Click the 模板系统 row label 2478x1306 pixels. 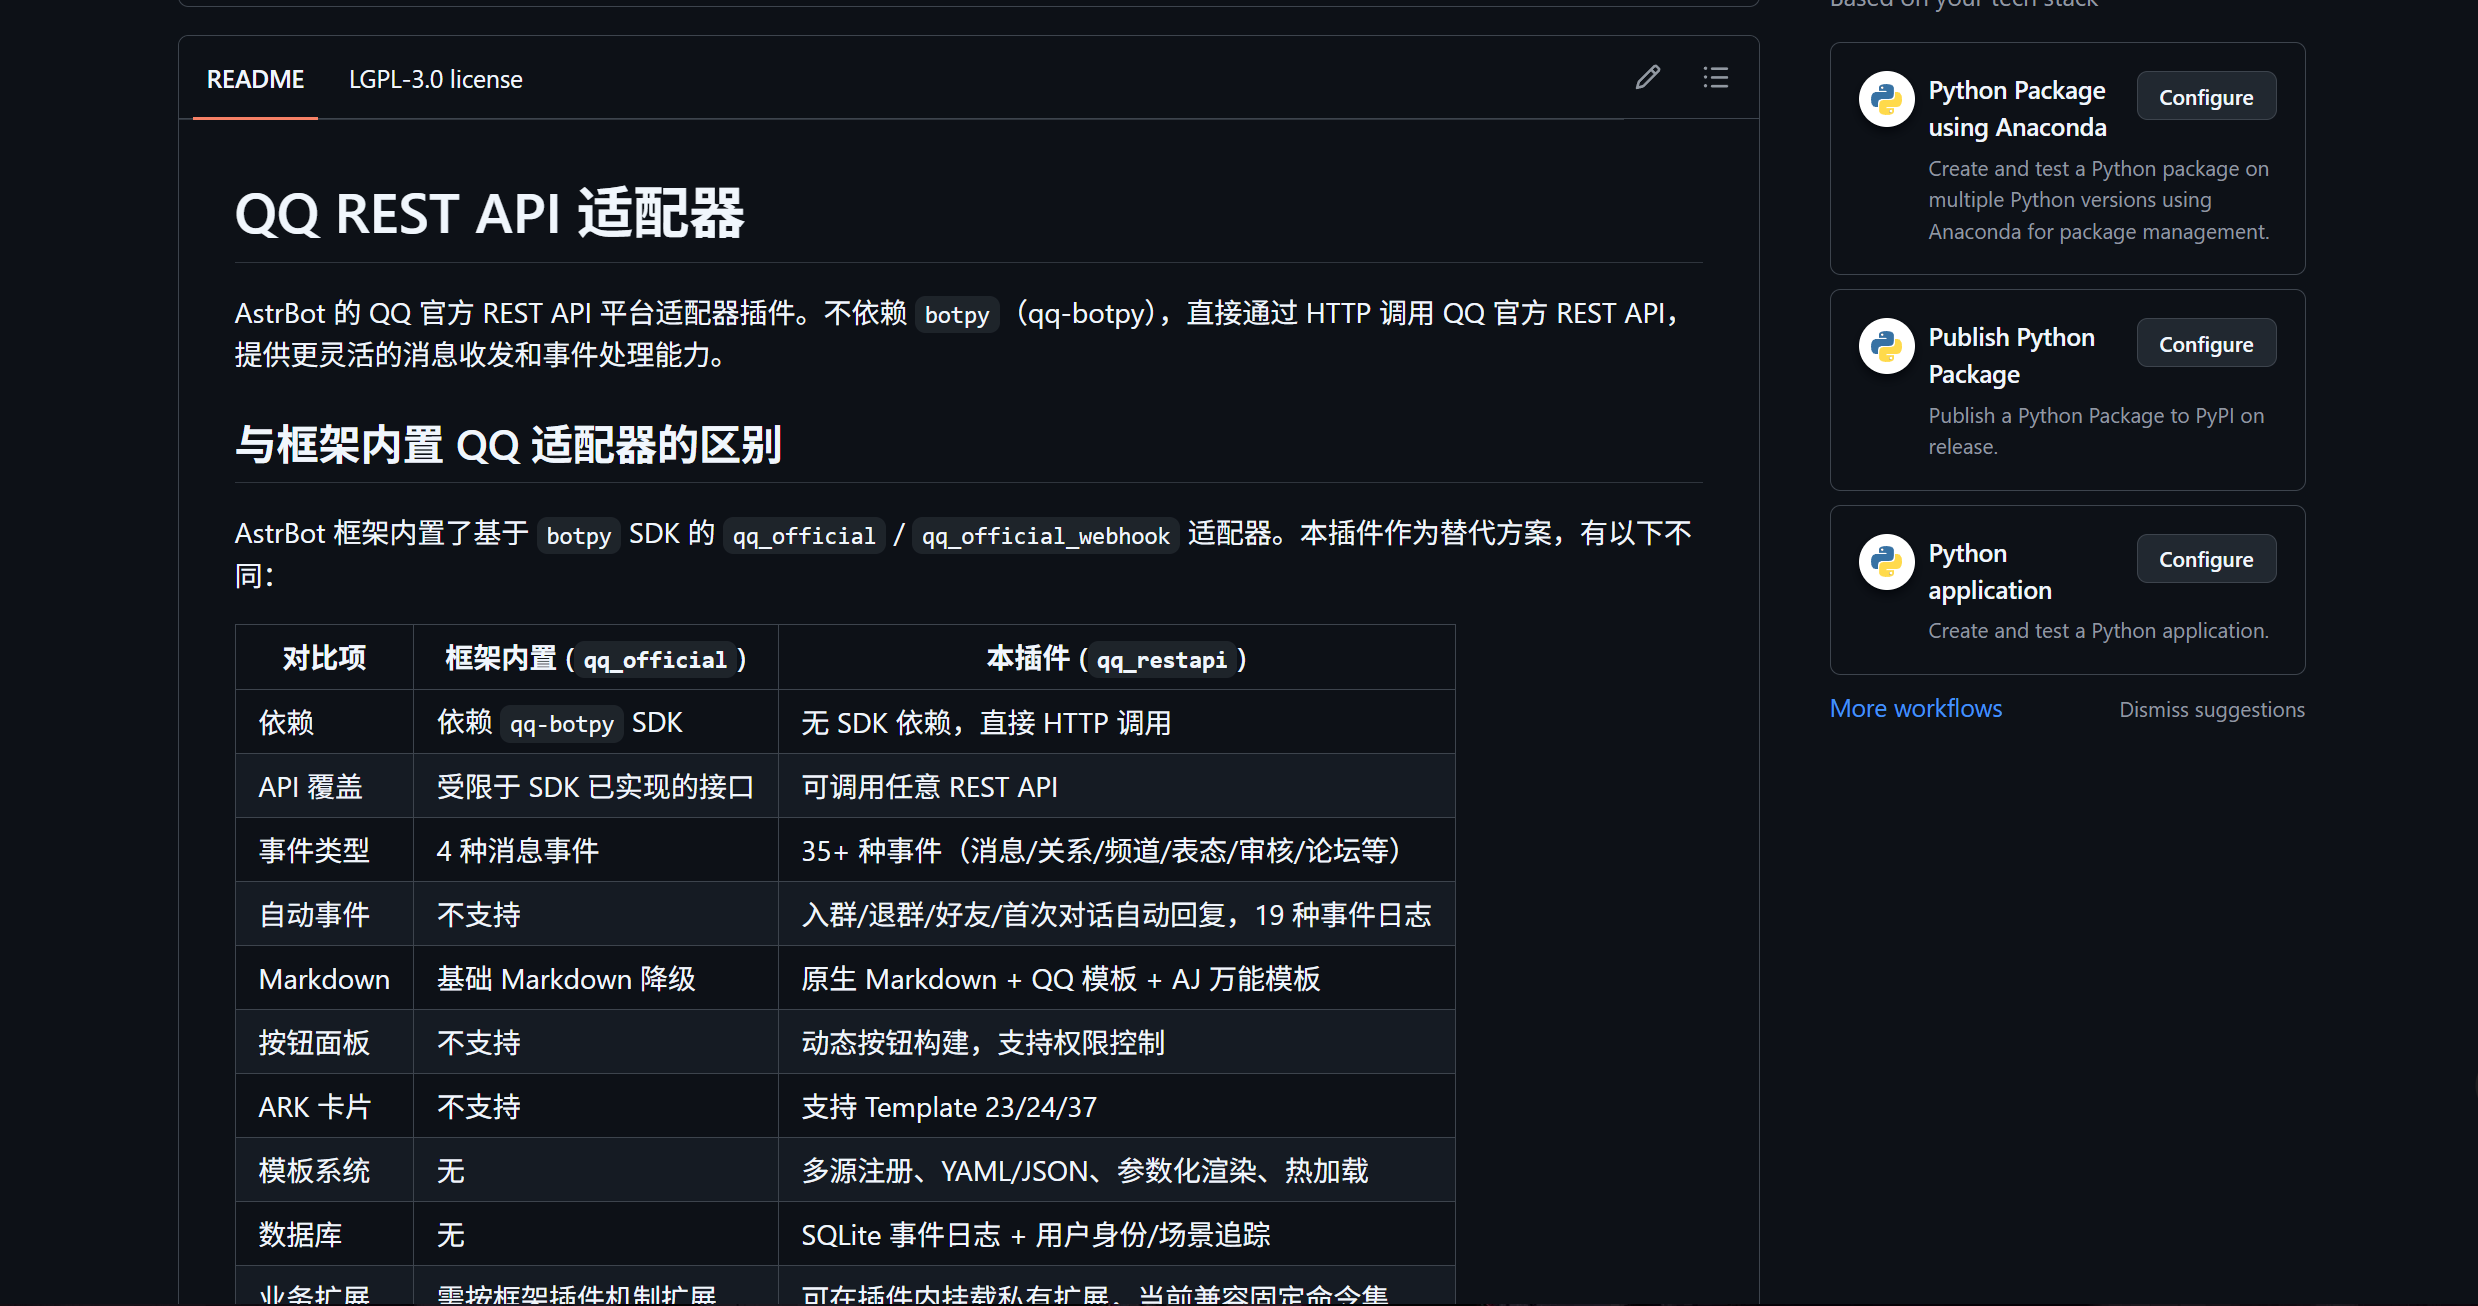pos(324,1170)
